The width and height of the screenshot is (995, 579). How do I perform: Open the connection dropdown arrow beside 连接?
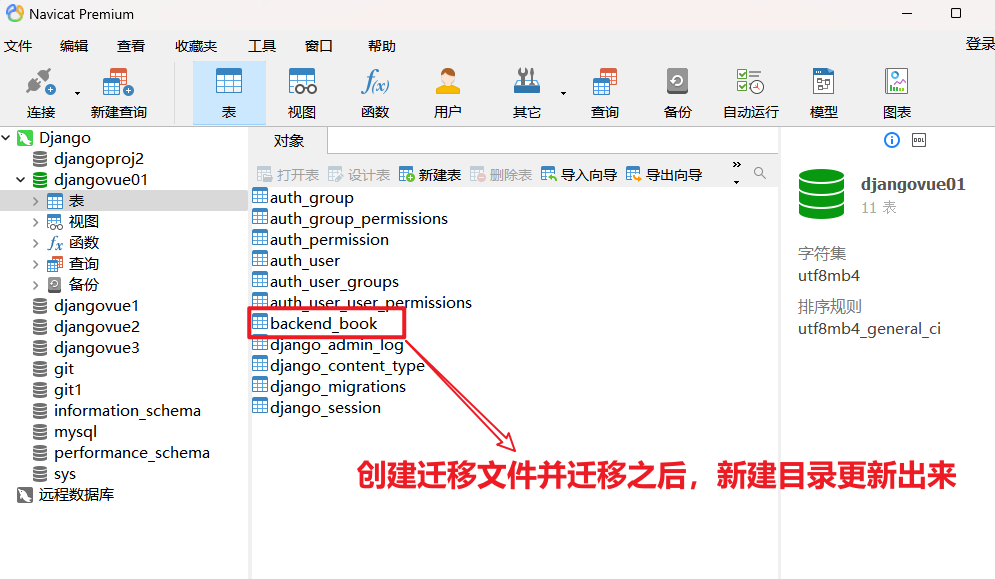77,93
